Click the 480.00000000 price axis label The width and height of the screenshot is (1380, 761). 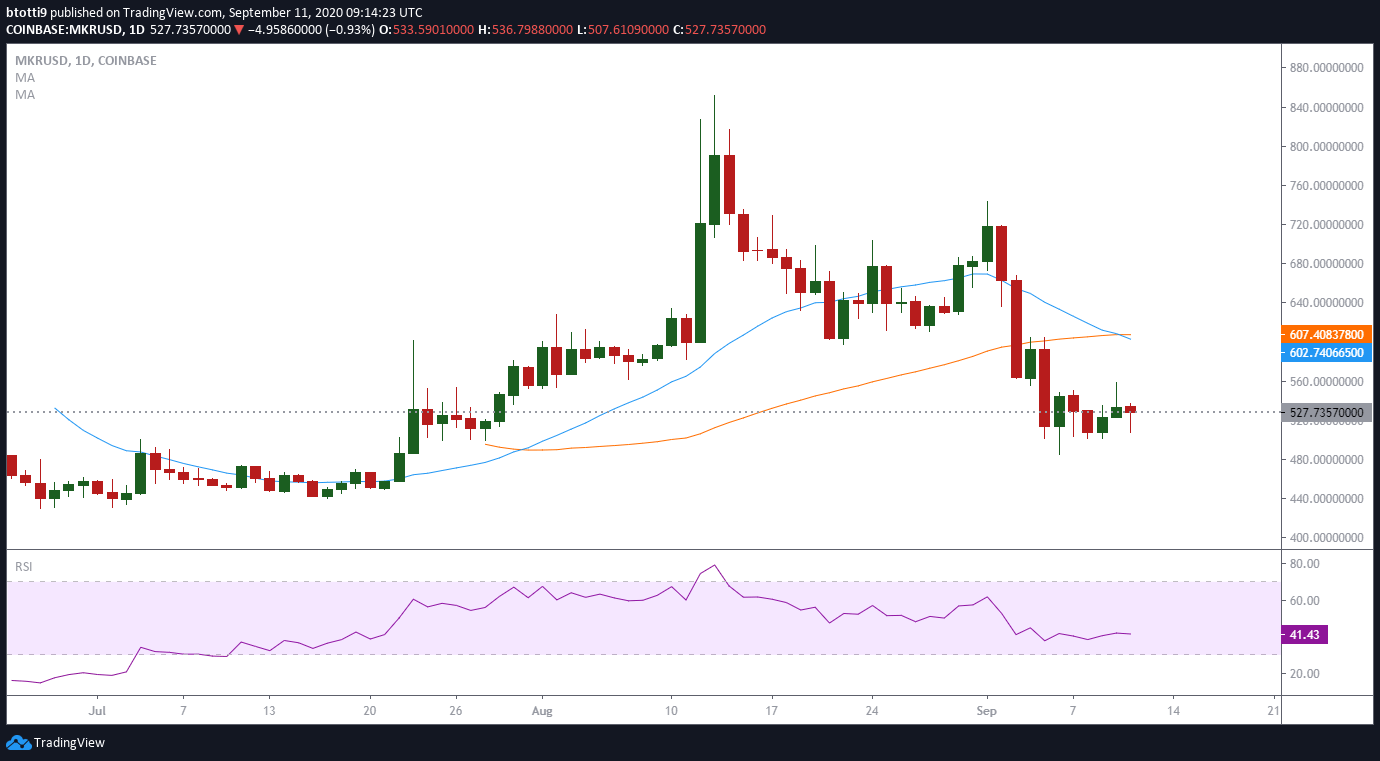click(x=1326, y=459)
